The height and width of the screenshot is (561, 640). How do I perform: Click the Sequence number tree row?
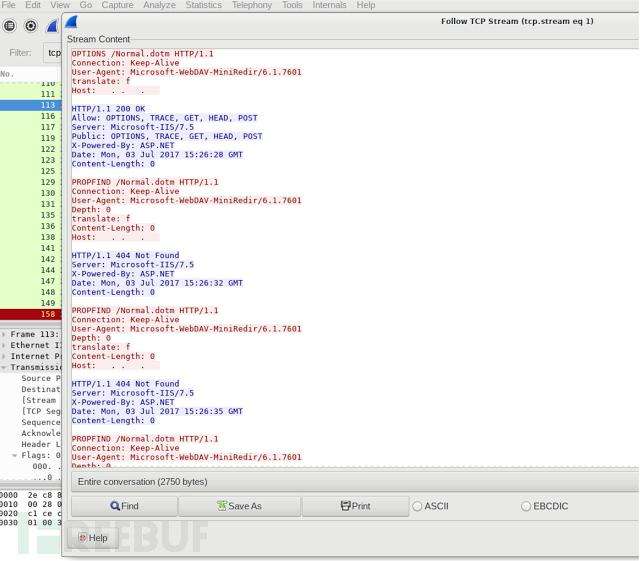tap(41, 422)
